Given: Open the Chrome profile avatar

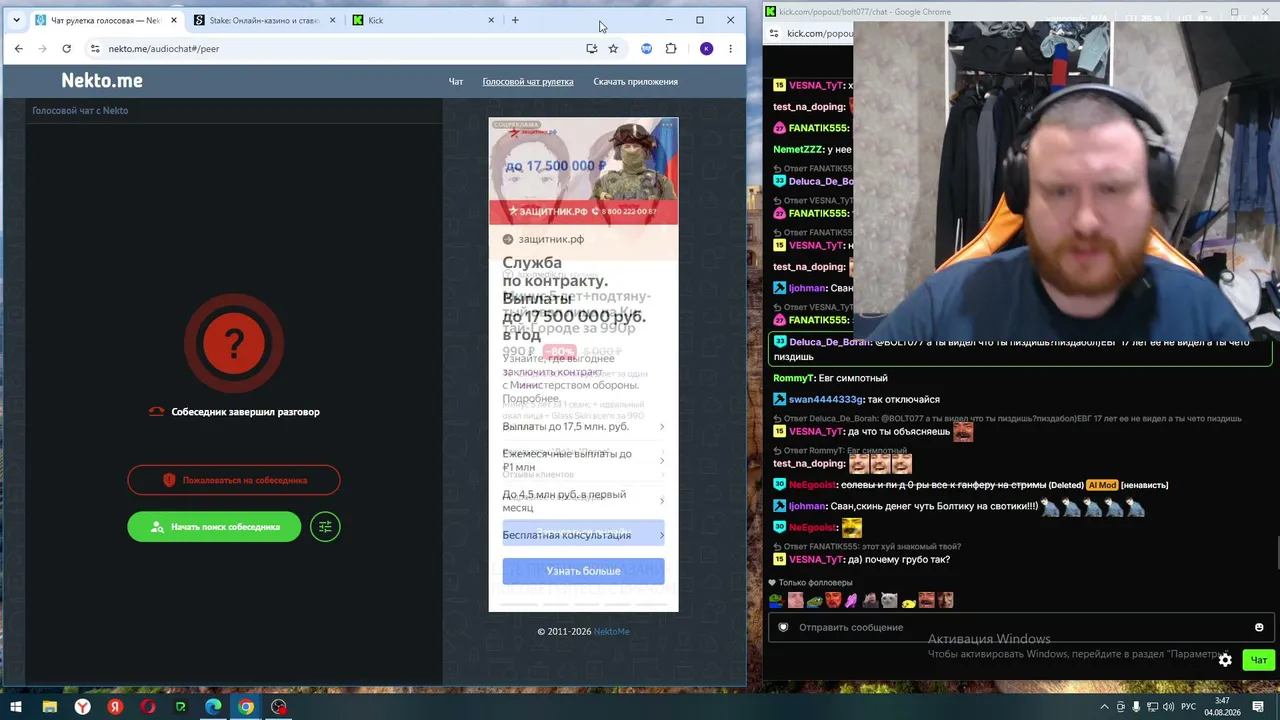Looking at the screenshot, I should [707, 48].
